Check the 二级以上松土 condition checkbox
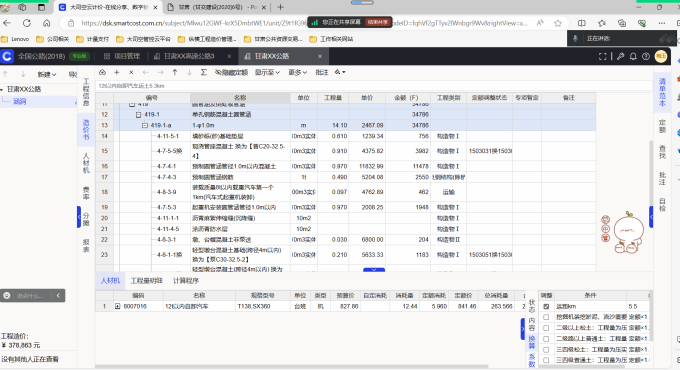This screenshot has height=370, width=680. click(546, 328)
